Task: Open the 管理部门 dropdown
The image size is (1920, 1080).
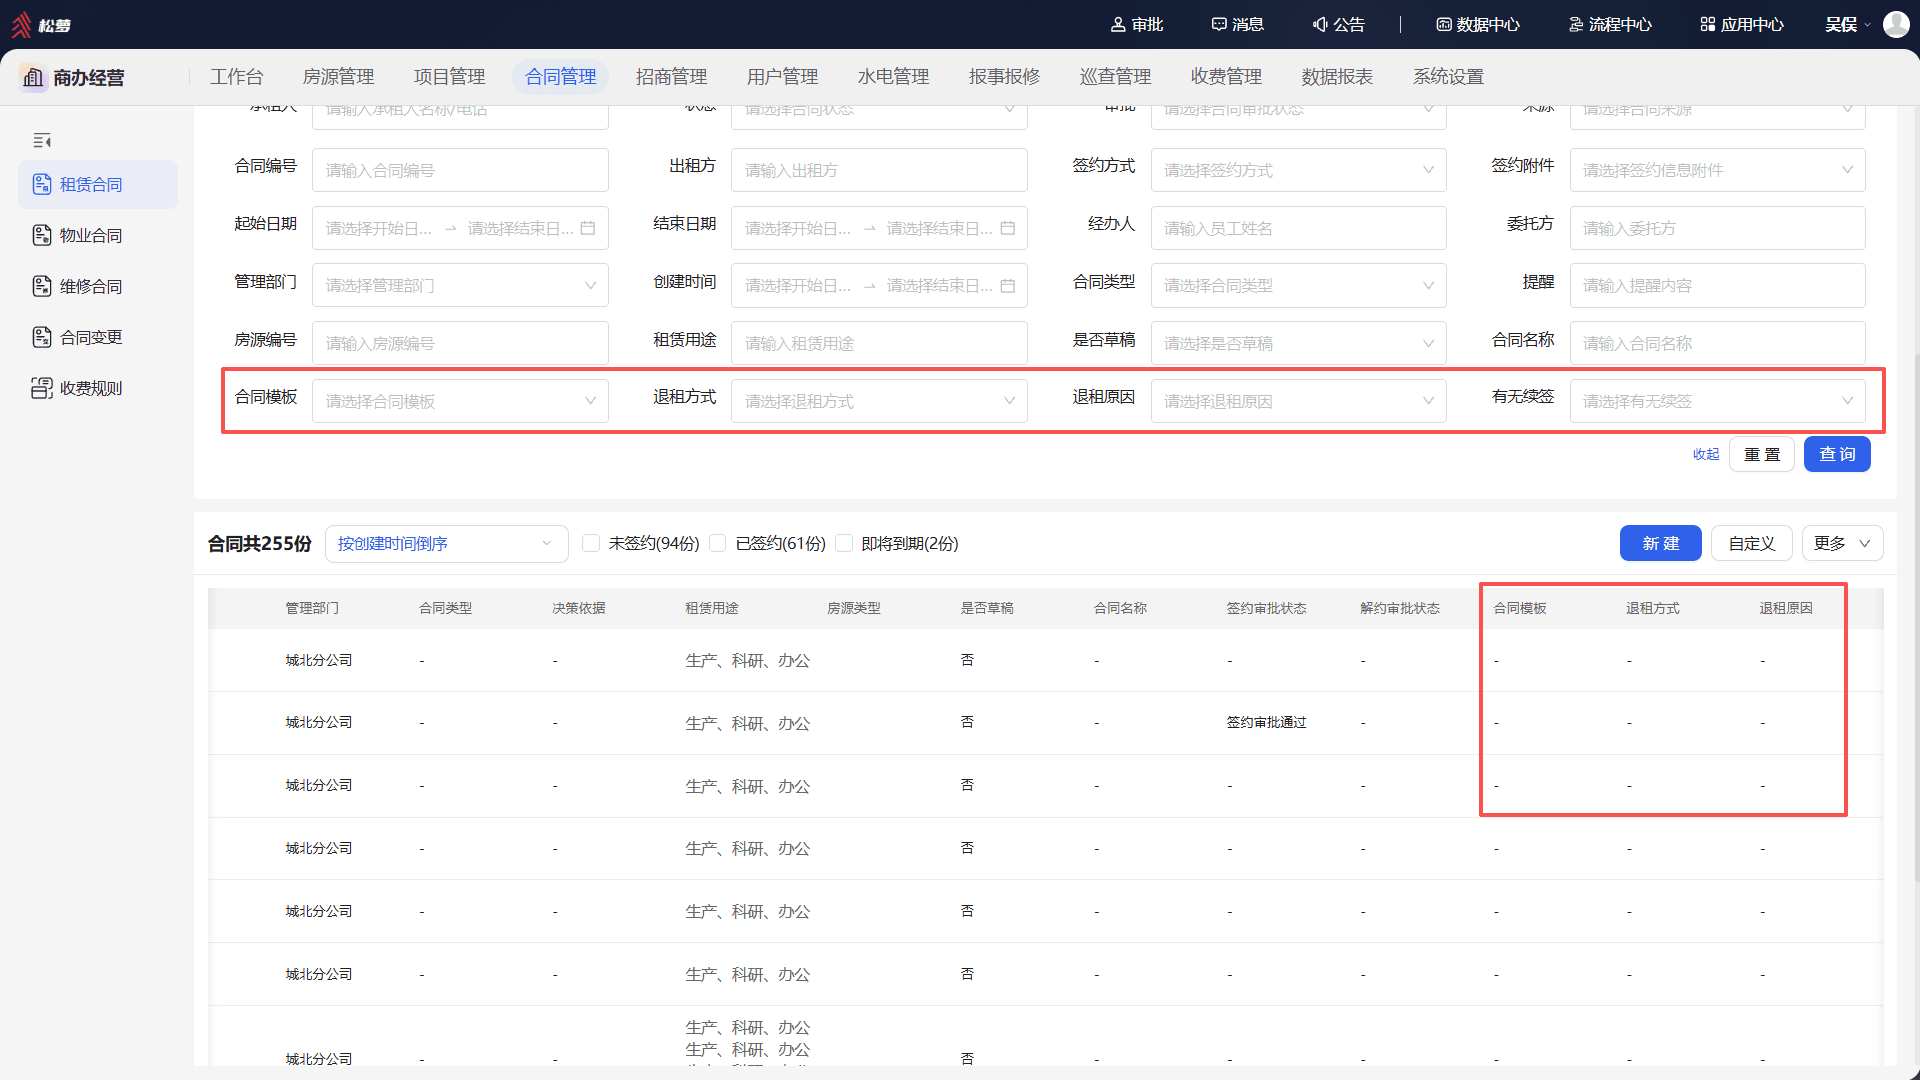Action: (x=460, y=285)
